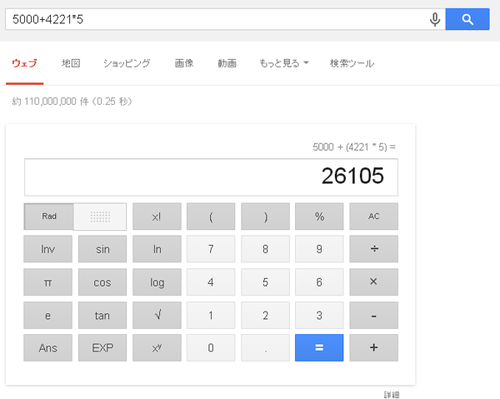The image size is (500, 399).
Task: Click the multiplication × key
Action: click(374, 282)
